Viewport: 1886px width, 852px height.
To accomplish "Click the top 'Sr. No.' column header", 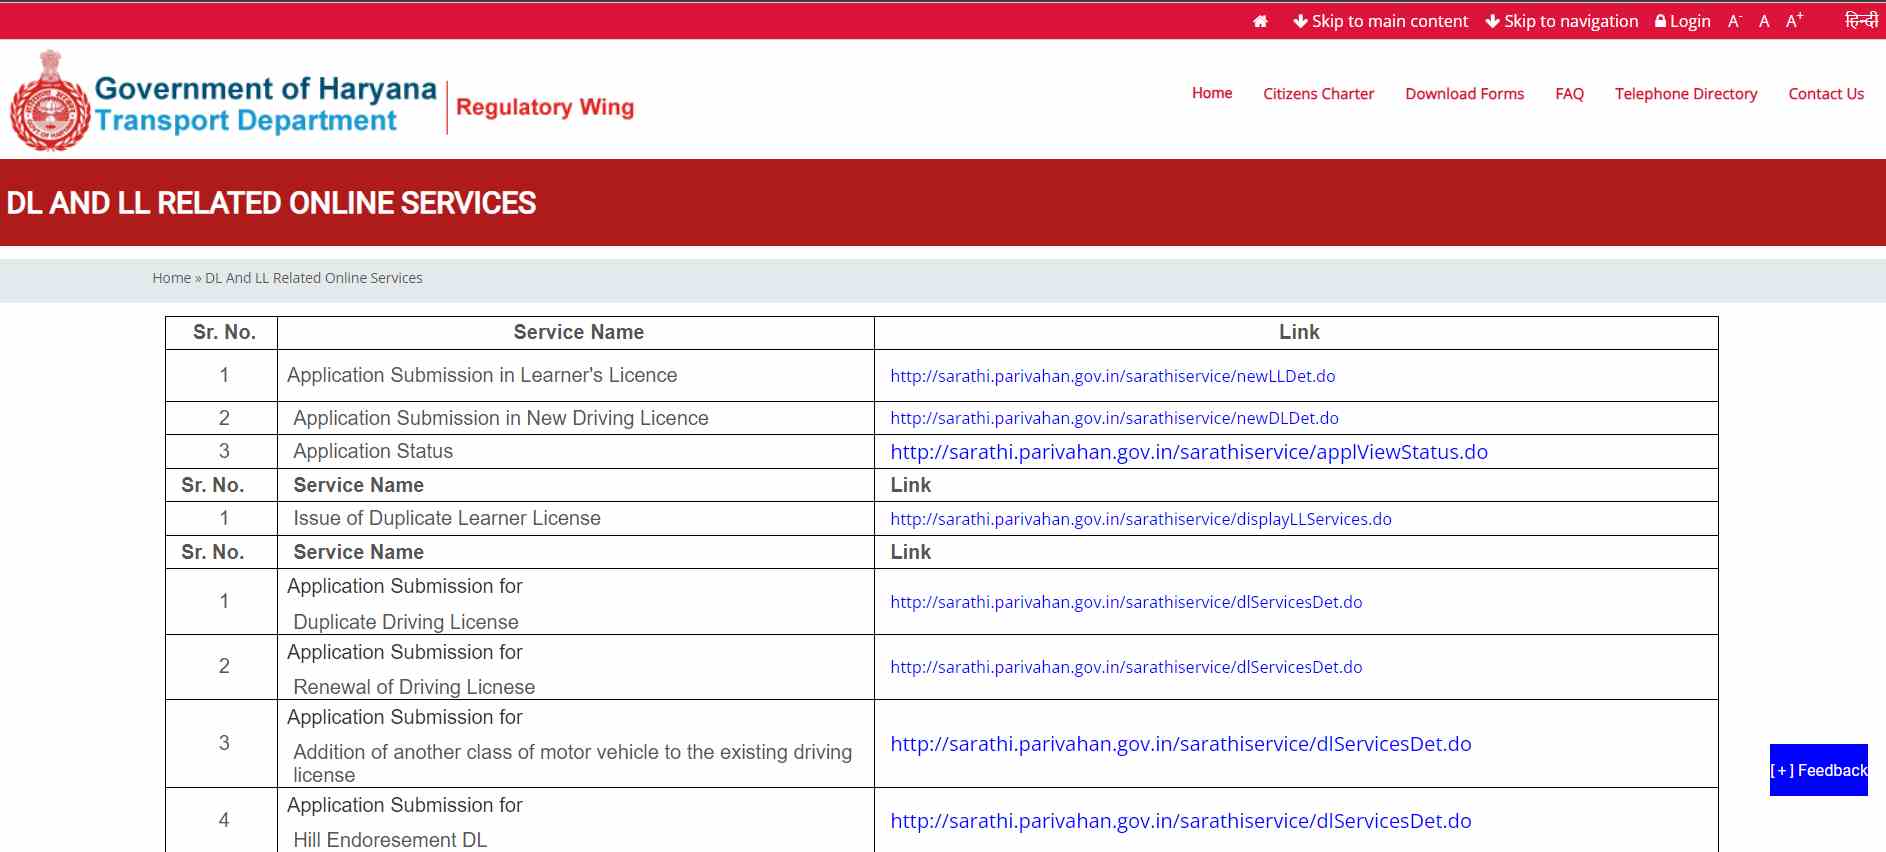I will coord(224,332).
